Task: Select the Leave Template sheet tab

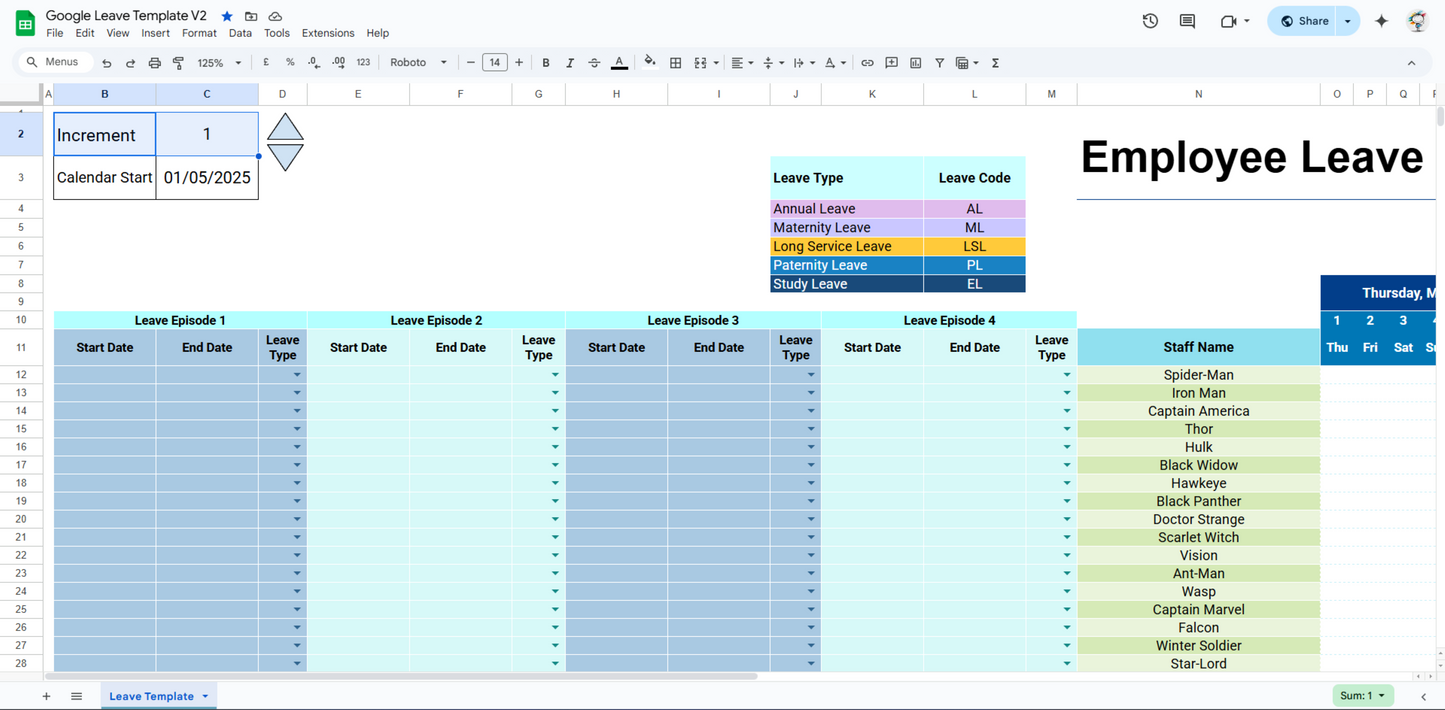Action: tap(151, 696)
